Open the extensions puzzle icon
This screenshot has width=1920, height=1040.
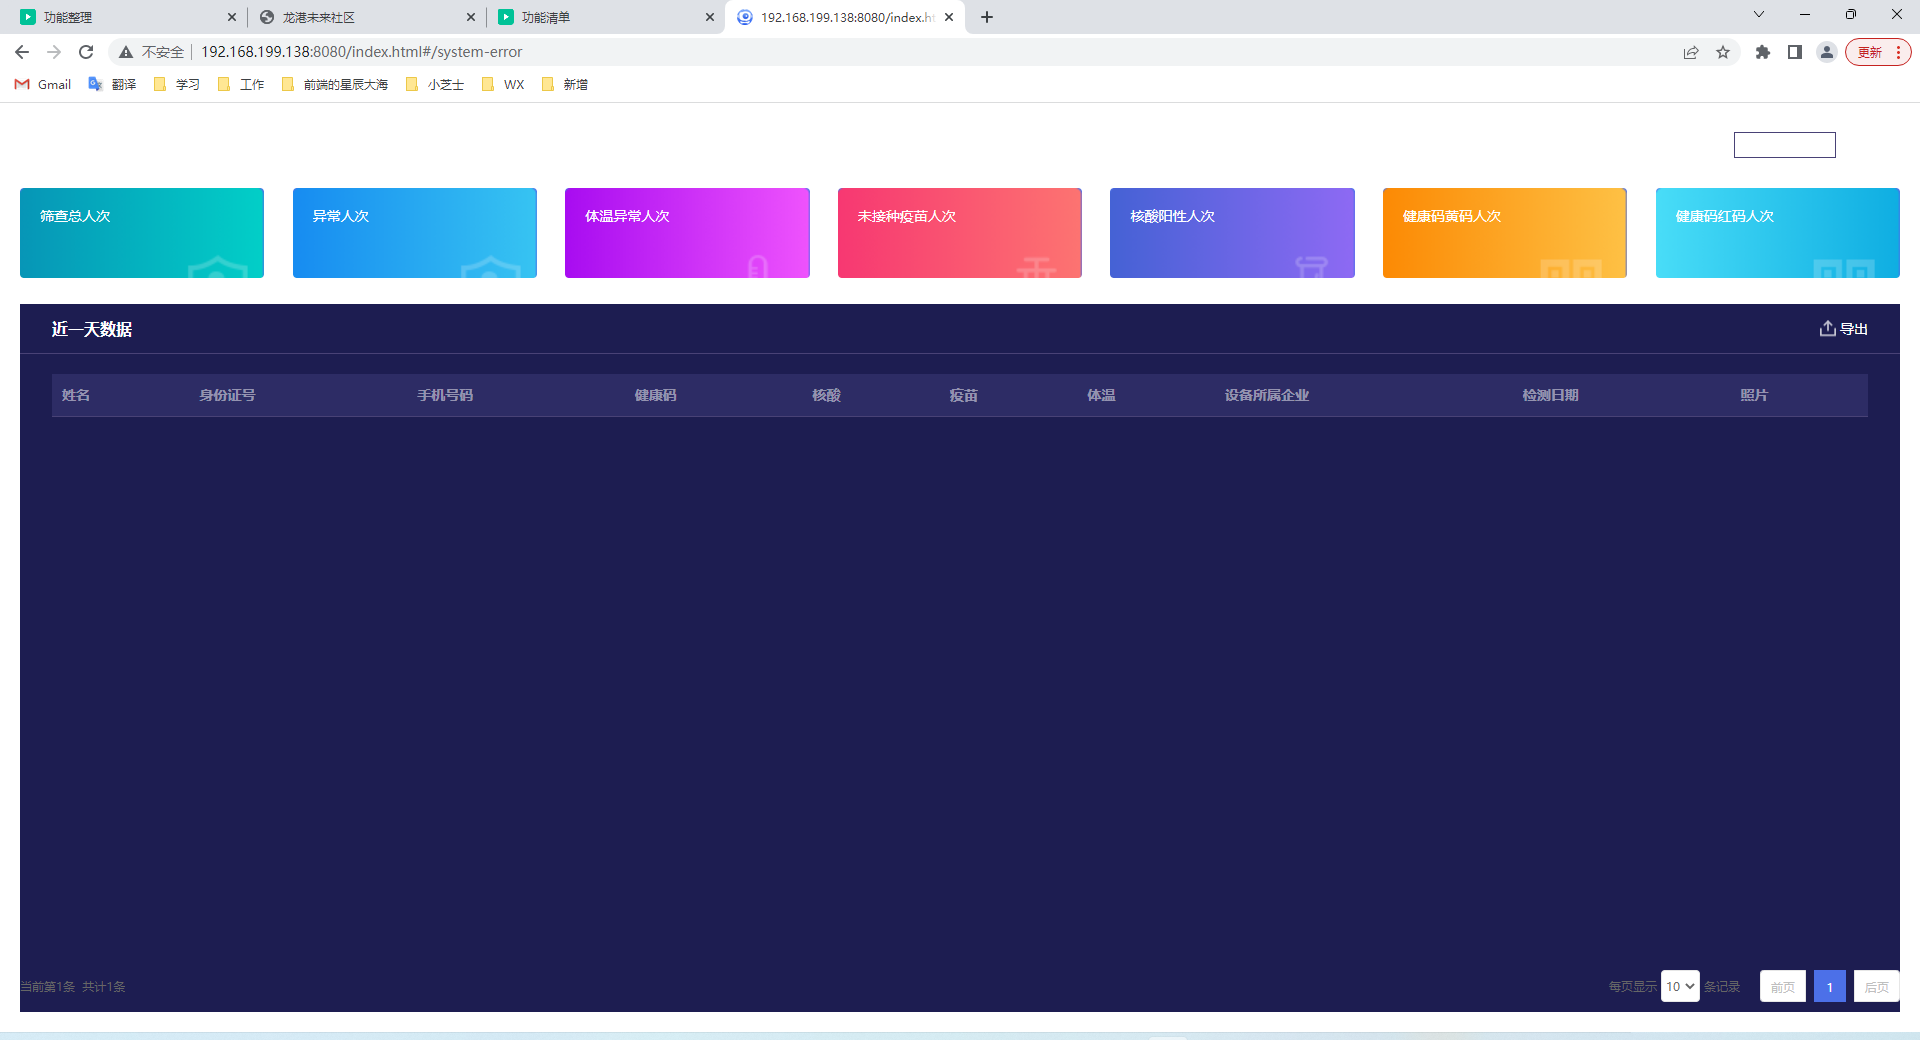[x=1763, y=52]
